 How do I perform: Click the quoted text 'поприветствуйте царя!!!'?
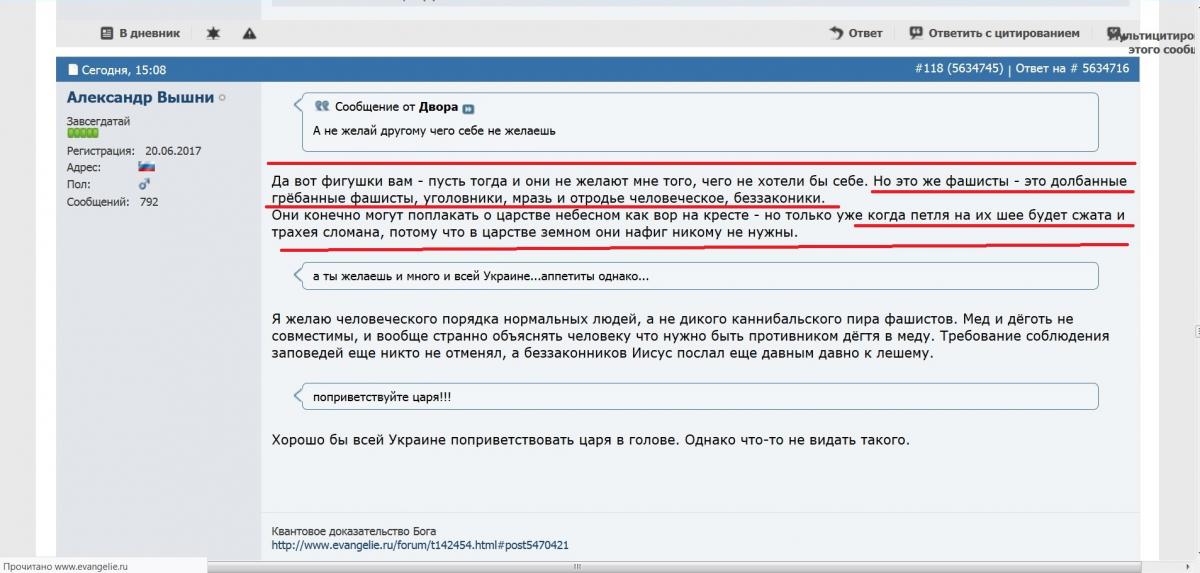(x=381, y=396)
